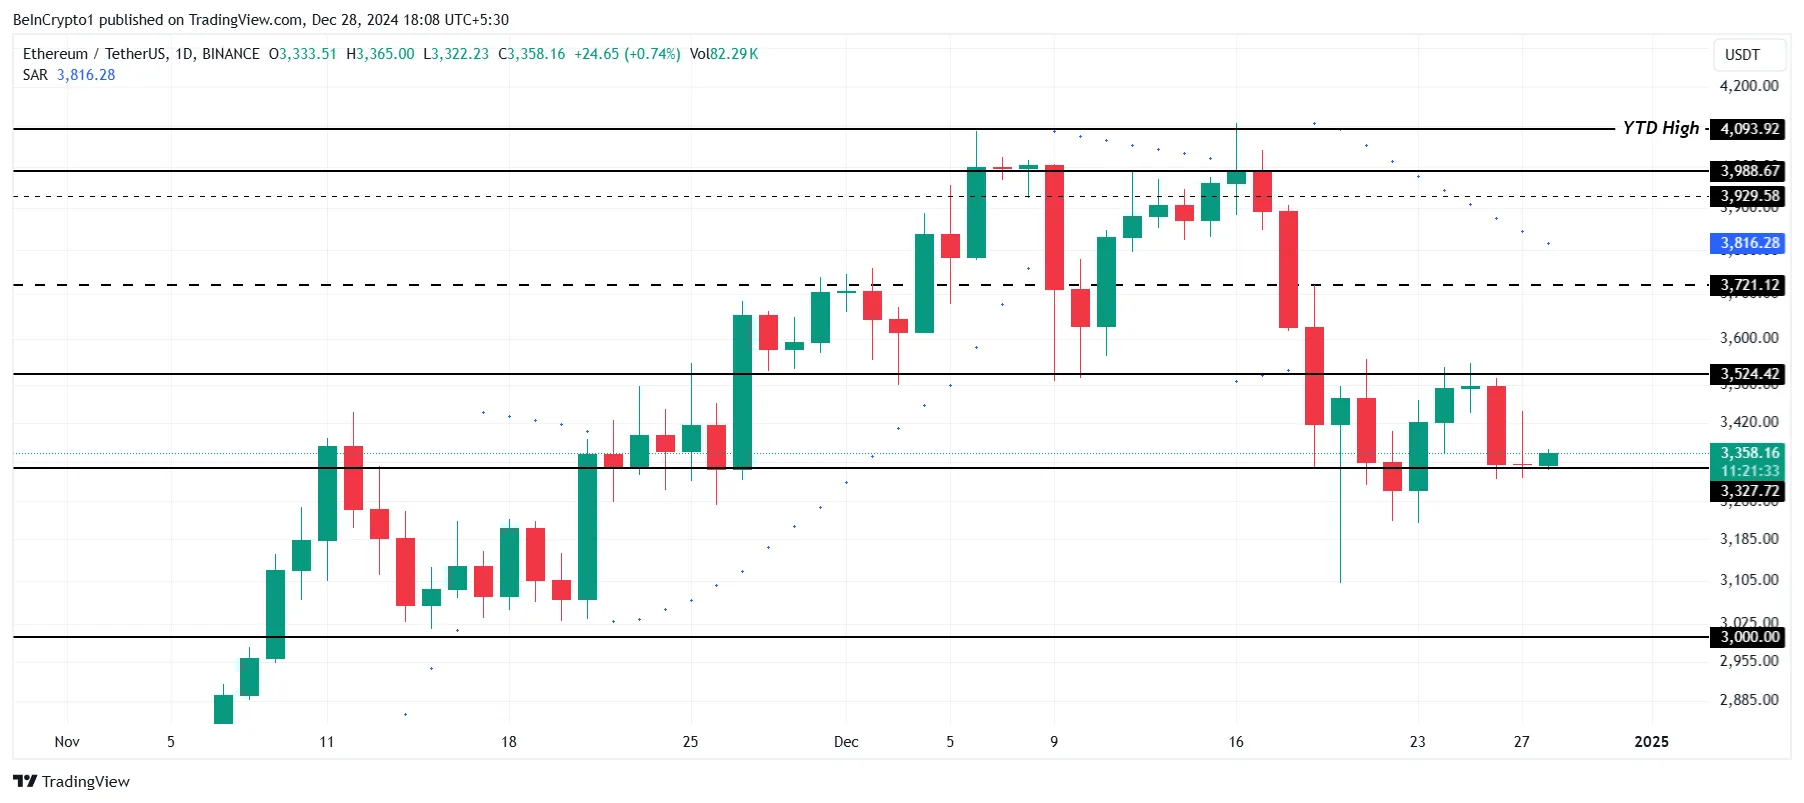
Task: Click the 3,000.00 support level tag
Action: [x=1749, y=637]
